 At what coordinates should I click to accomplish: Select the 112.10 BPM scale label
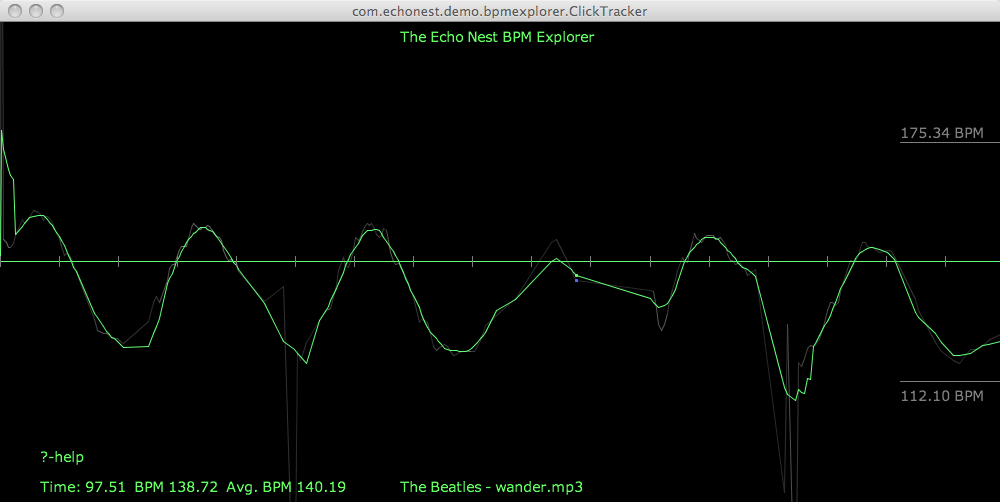[x=942, y=396]
